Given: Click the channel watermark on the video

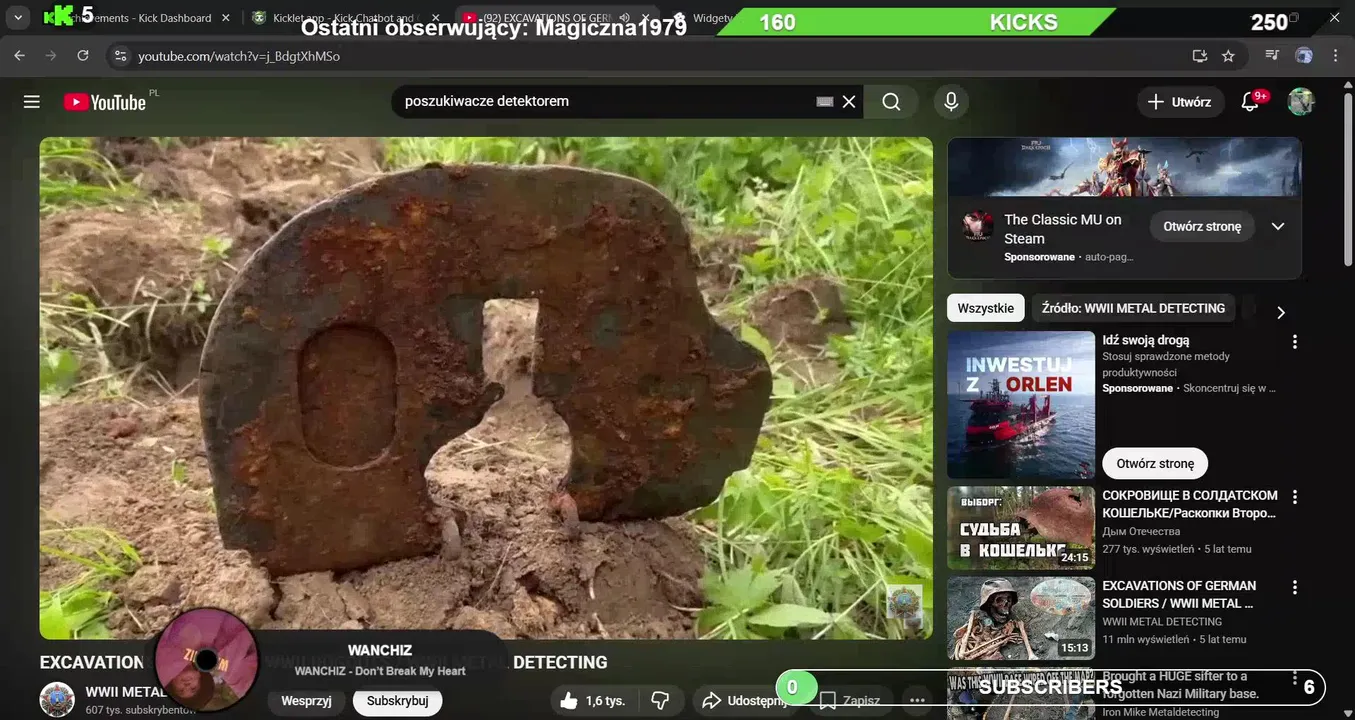Looking at the screenshot, I should click(x=904, y=602).
